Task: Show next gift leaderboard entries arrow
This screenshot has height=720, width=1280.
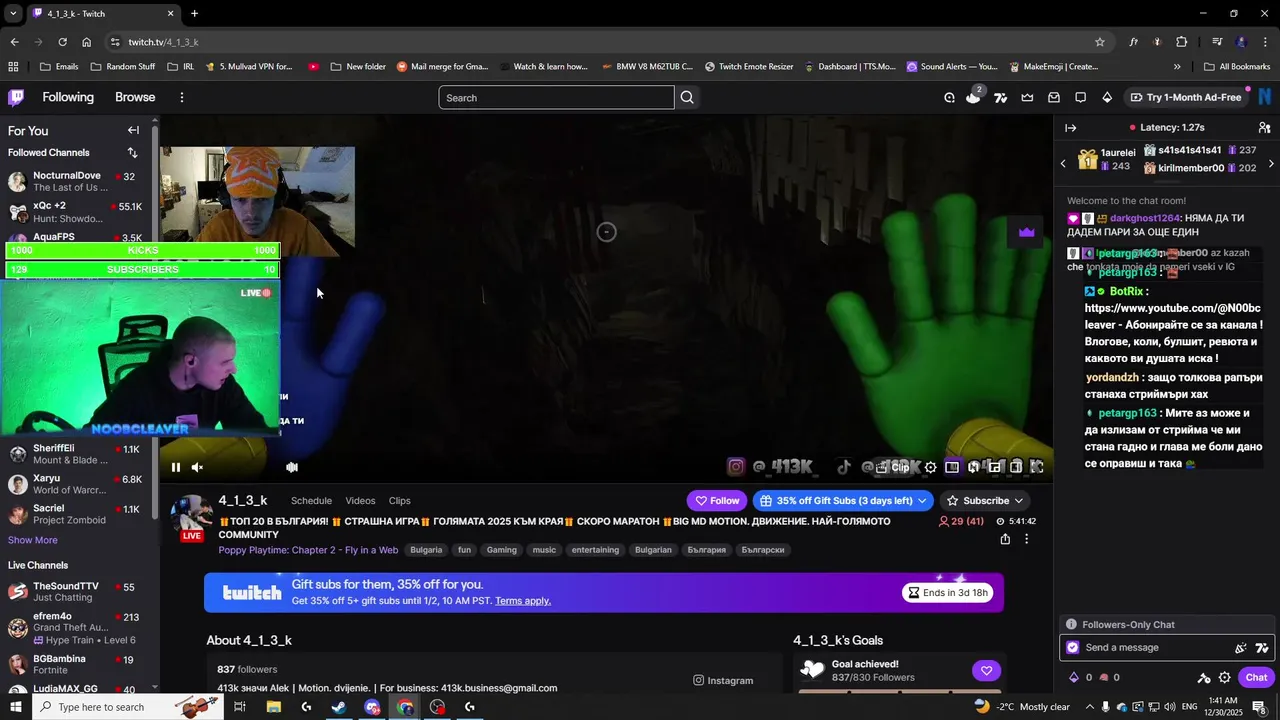Action: click(x=1271, y=164)
